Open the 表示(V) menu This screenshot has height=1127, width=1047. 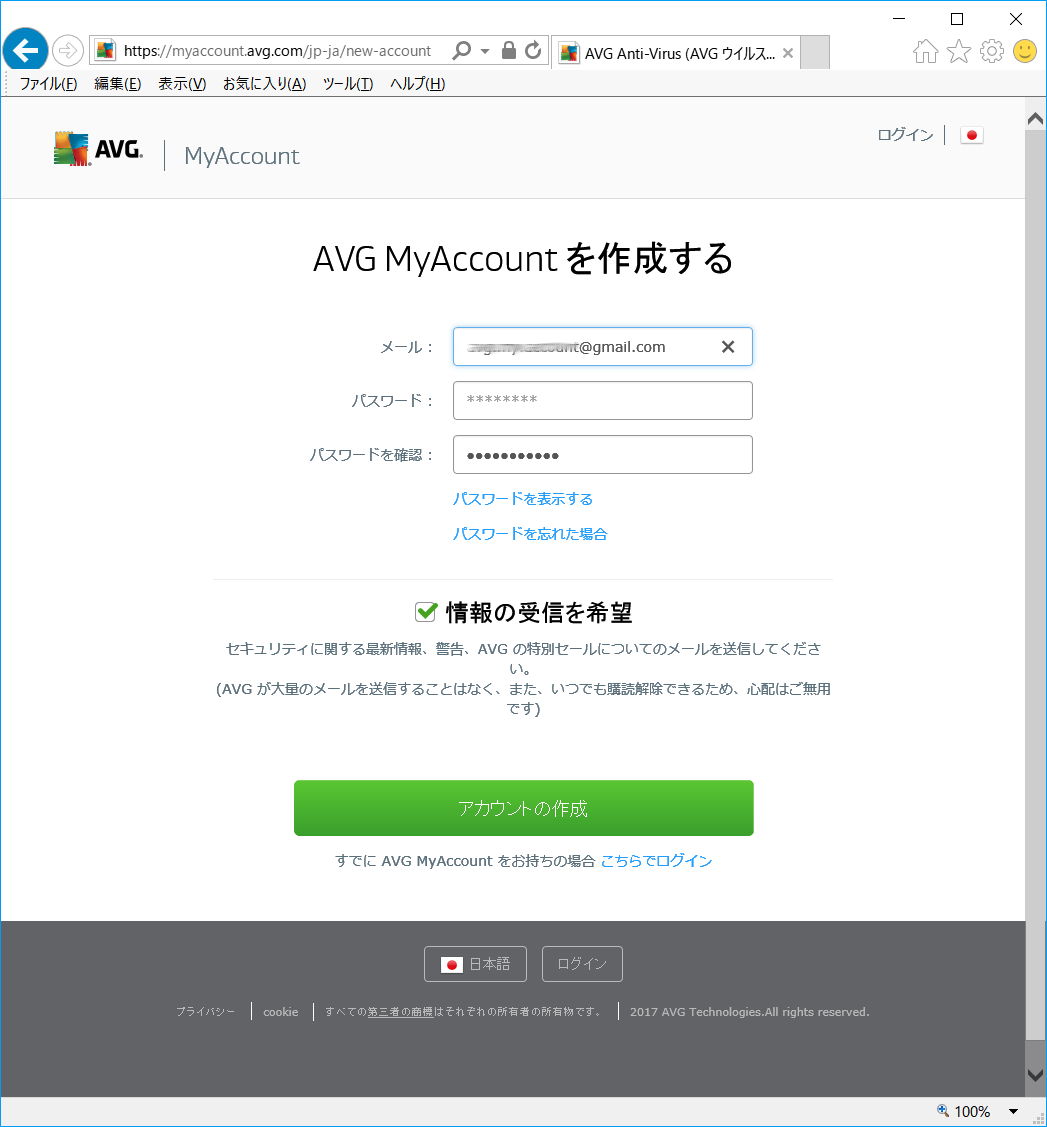tap(182, 84)
